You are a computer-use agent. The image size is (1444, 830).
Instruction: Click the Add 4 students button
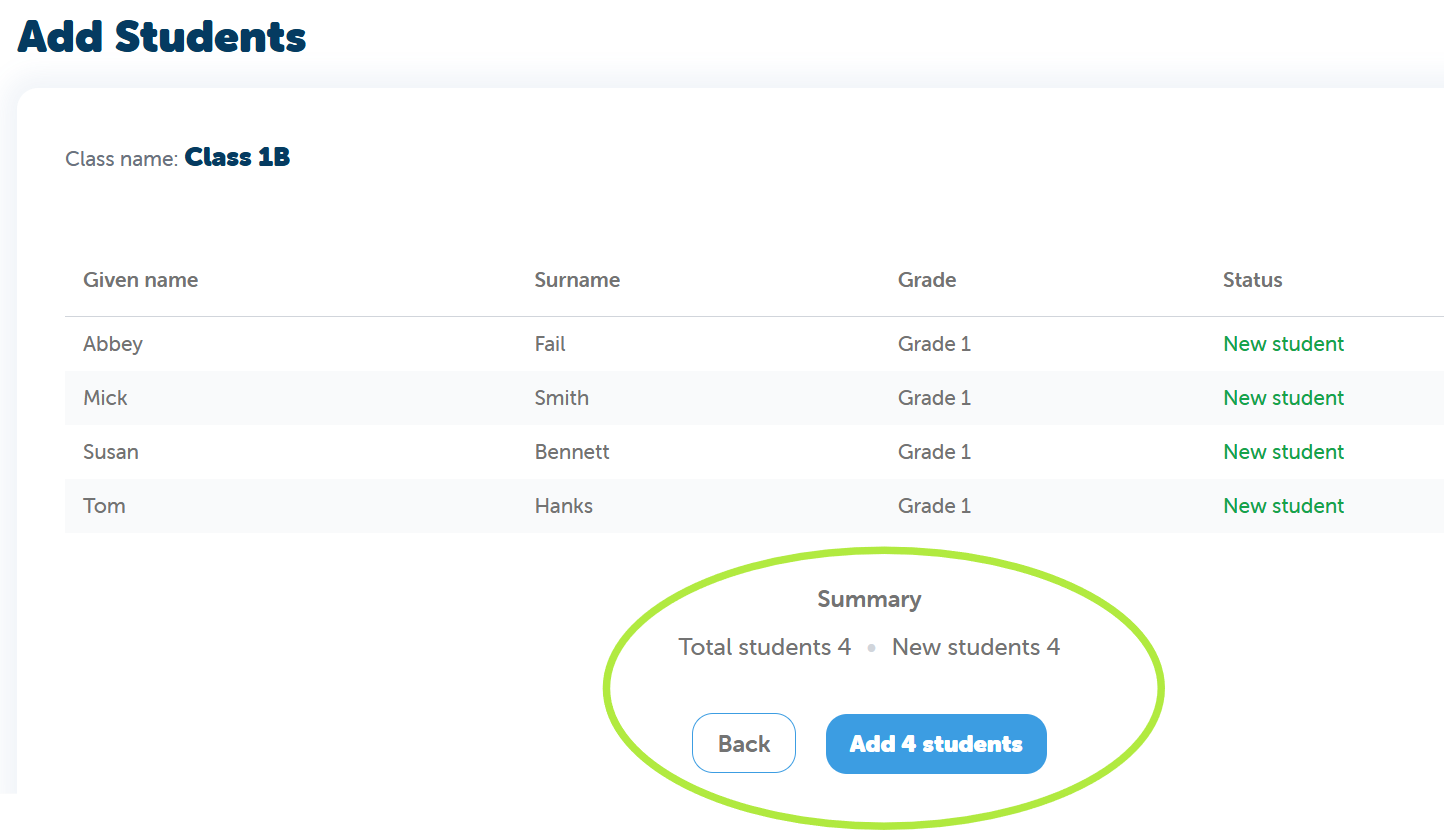click(x=936, y=743)
